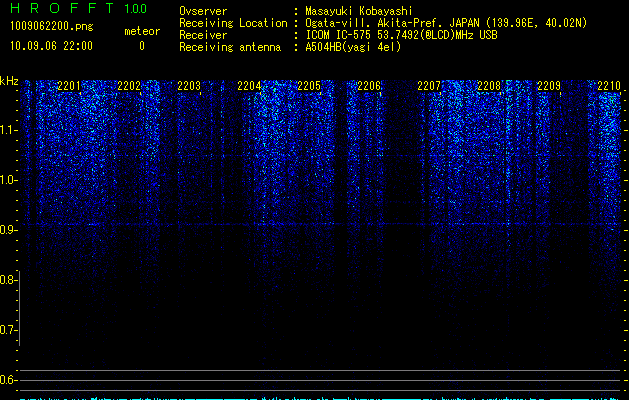Image resolution: width=629 pixels, height=400 pixels.
Task: Click the 2204 time marker
Action: coord(249,86)
